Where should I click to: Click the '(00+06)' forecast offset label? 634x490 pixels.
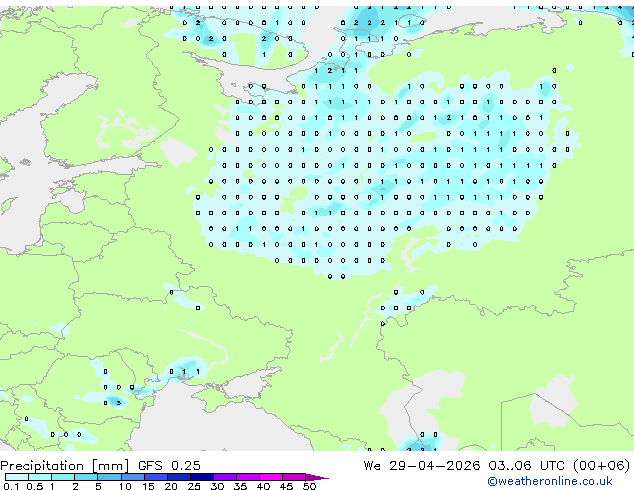[602, 466]
